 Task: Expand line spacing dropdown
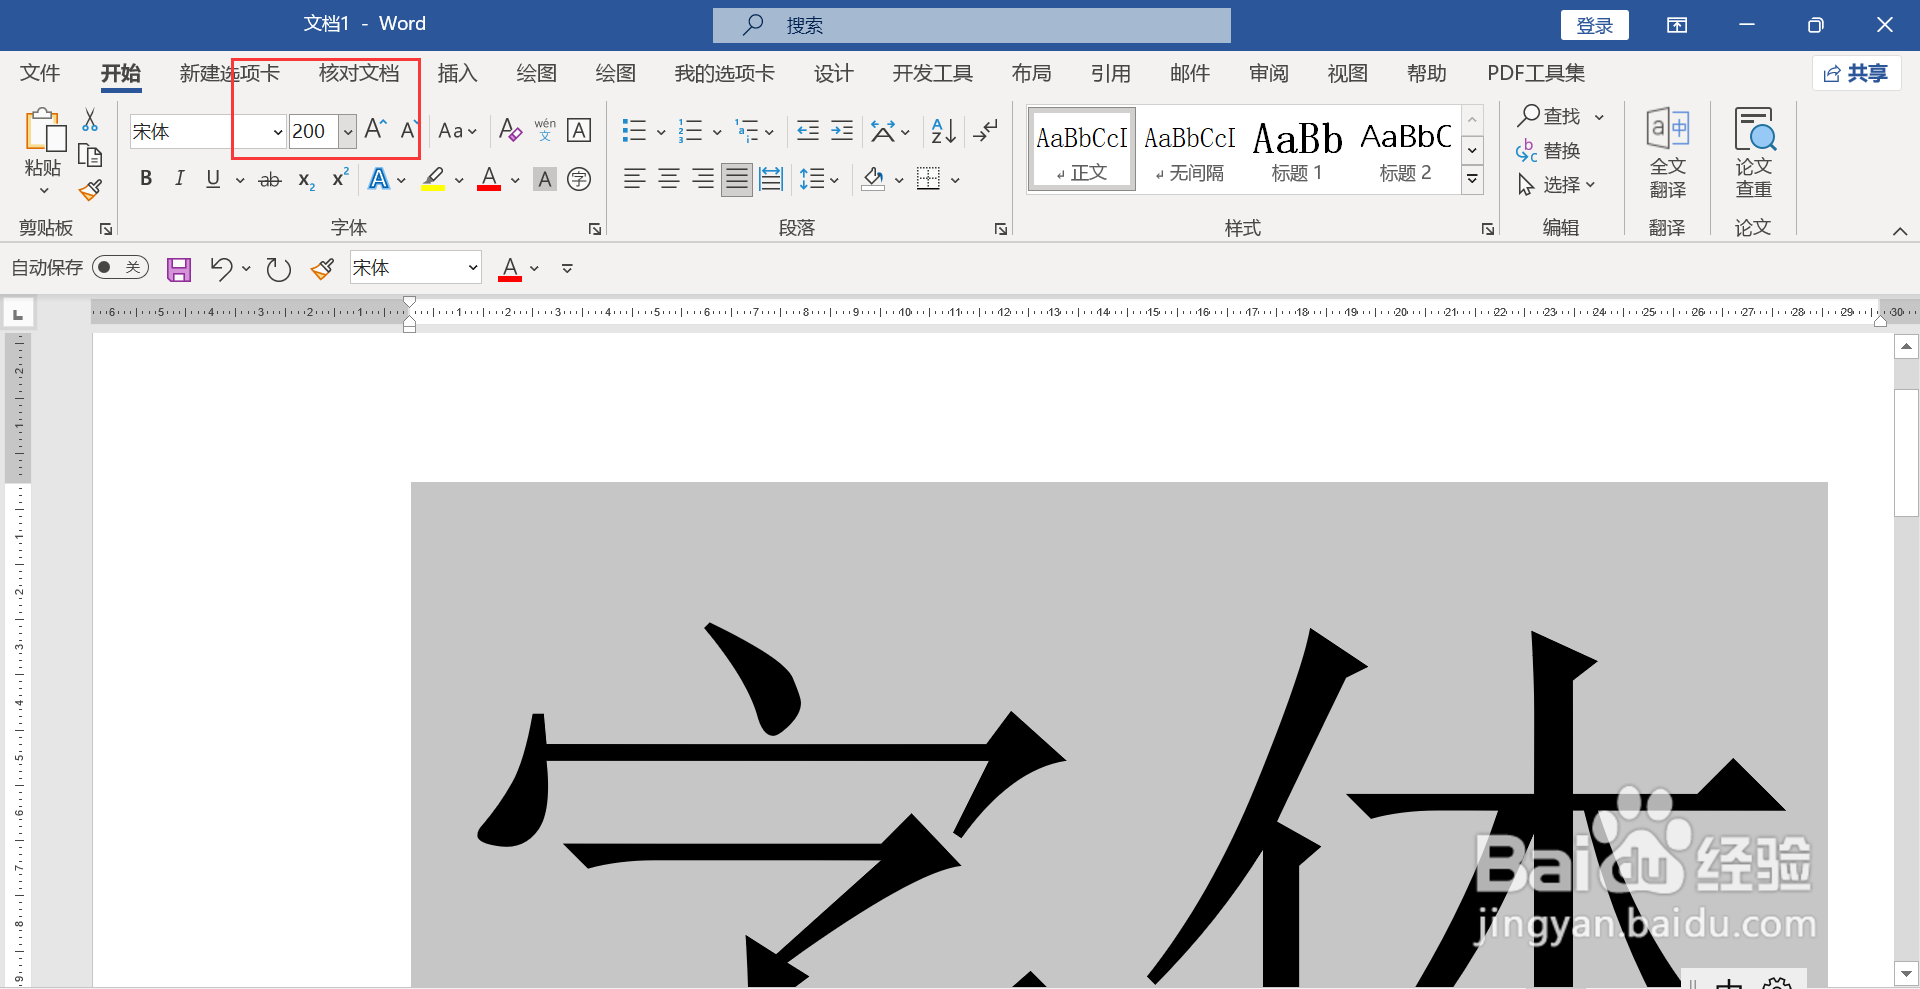pyautogui.click(x=834, y=180)
